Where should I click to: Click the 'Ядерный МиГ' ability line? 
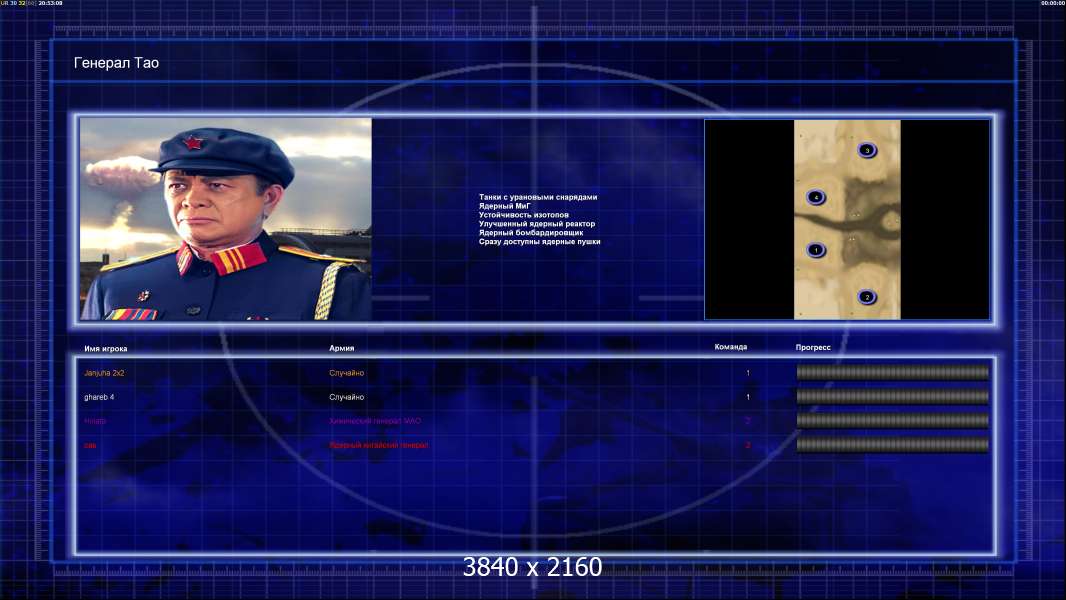(x=504, y=206)
